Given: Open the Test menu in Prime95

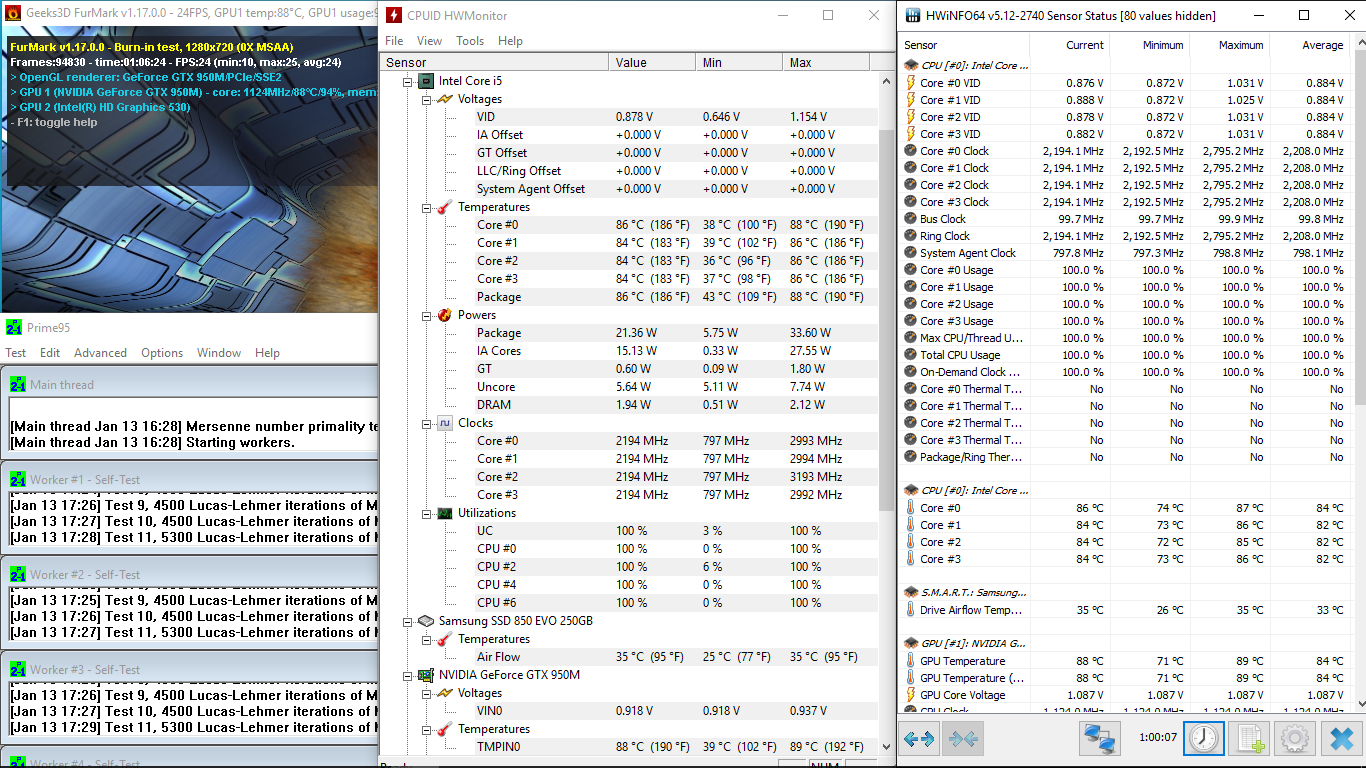Looking at the screenshot, I should tap(16, 353).
